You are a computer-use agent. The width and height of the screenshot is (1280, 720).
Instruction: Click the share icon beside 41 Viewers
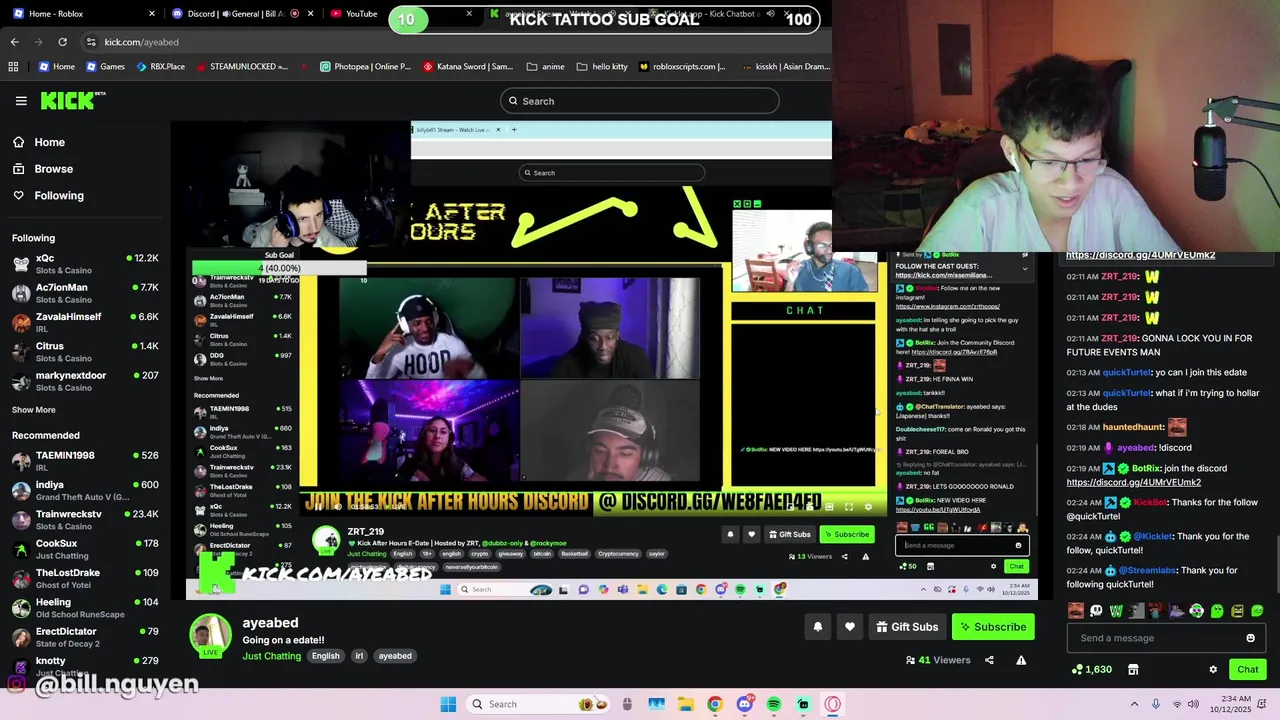point(989,660)
